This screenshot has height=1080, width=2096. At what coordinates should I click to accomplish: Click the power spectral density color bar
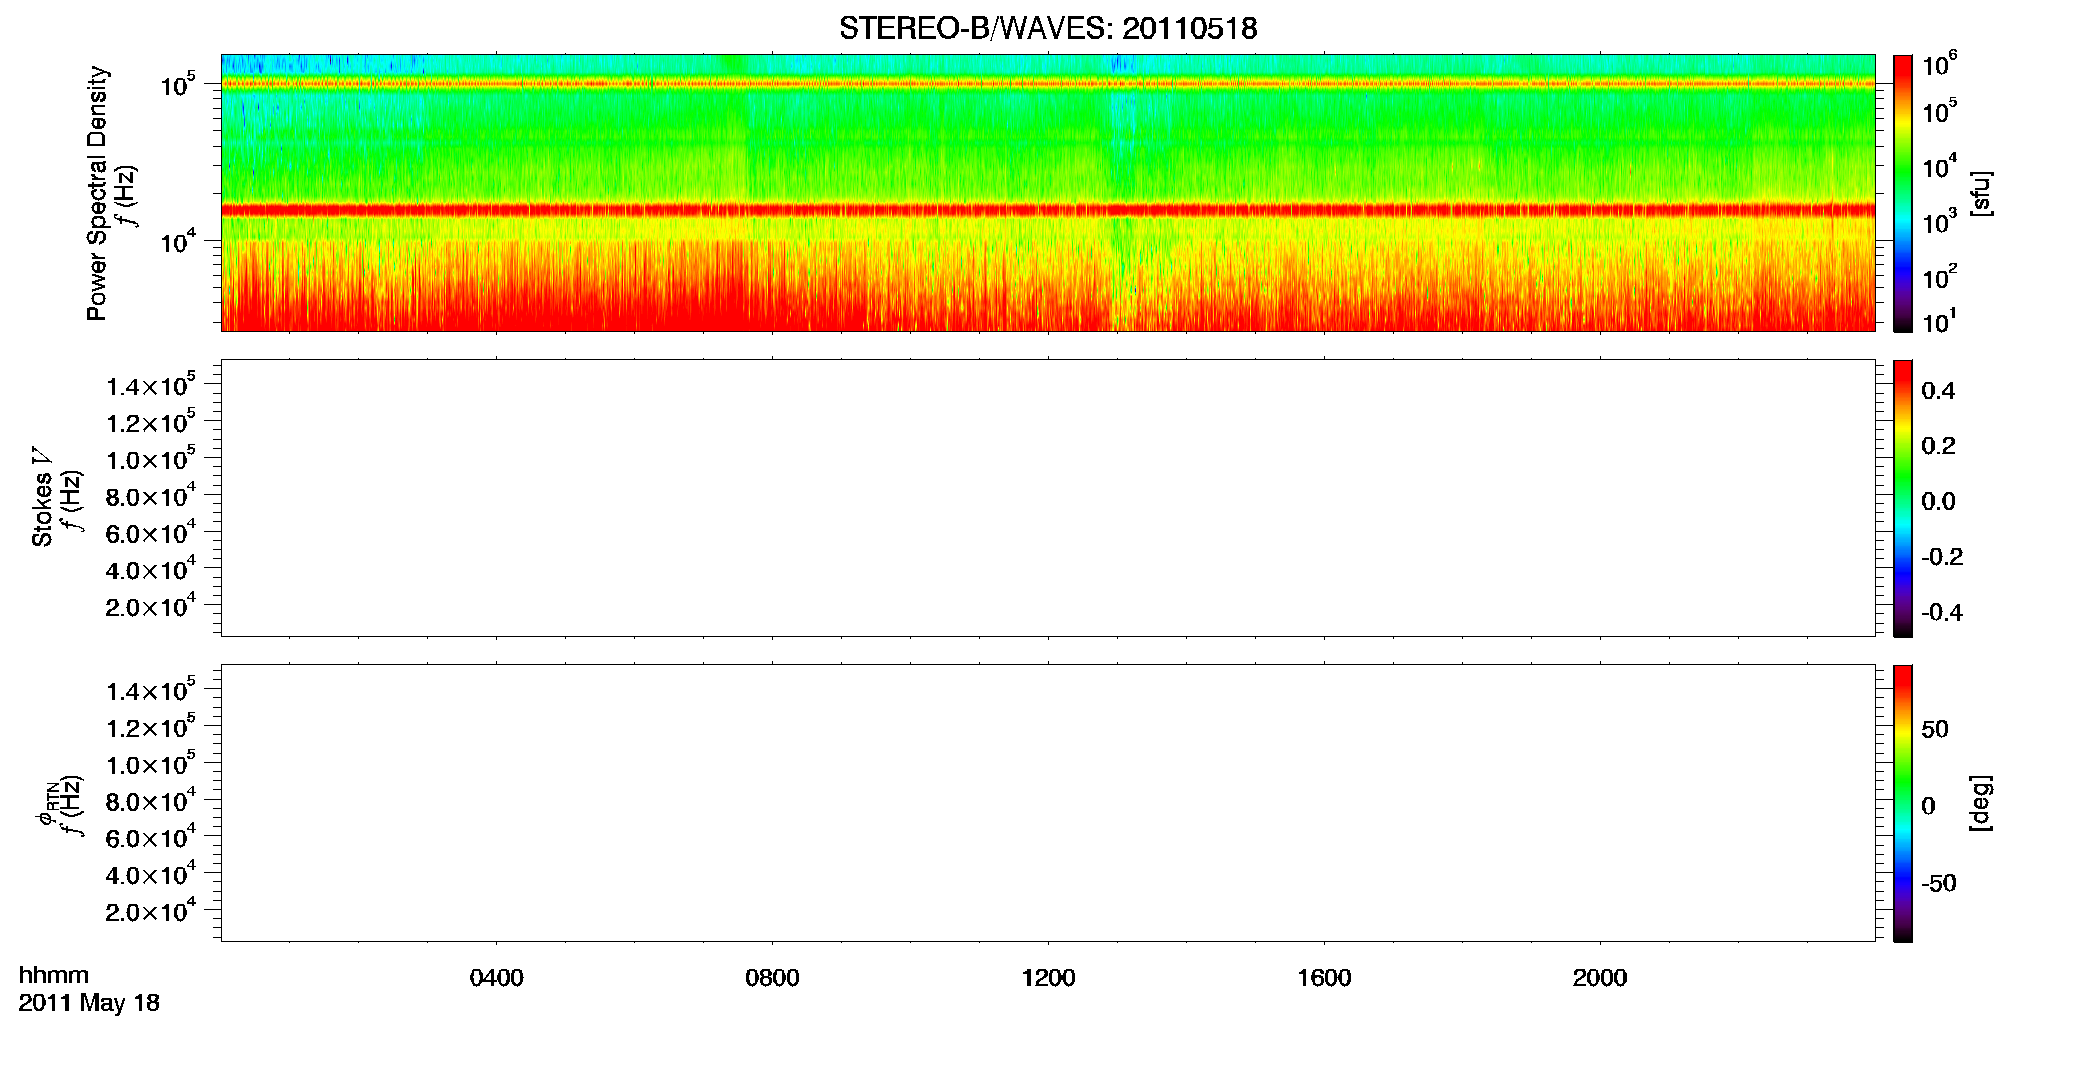point(1903,193)
